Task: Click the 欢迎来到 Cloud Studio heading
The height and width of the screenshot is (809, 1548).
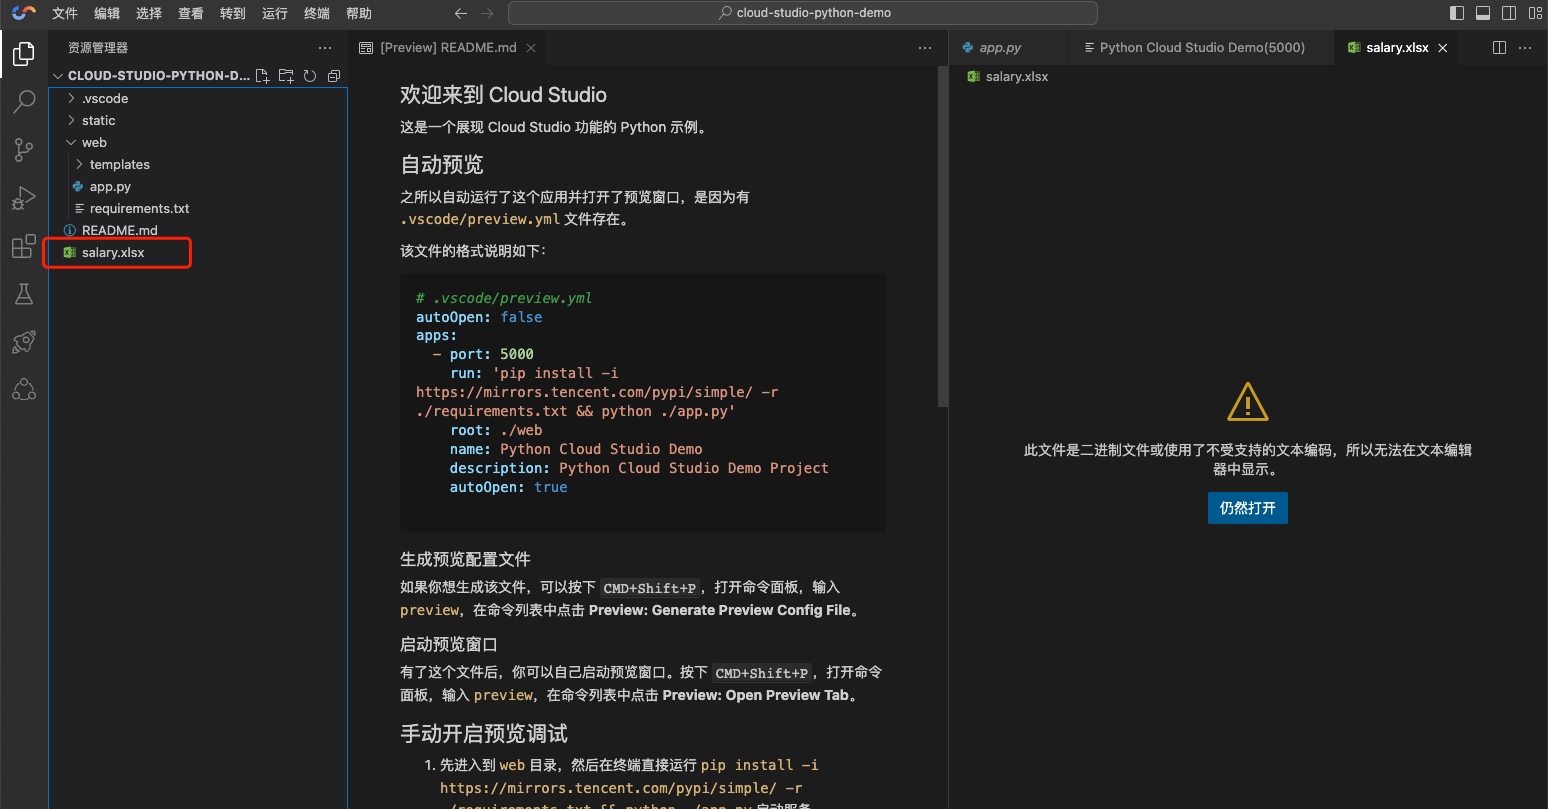Action: [503, 95]
